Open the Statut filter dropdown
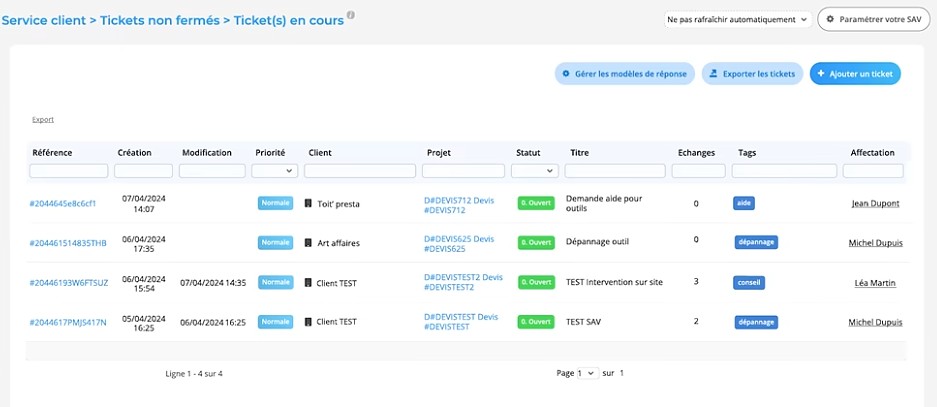This screenshot has height=407, width=937. click(534, 171)
